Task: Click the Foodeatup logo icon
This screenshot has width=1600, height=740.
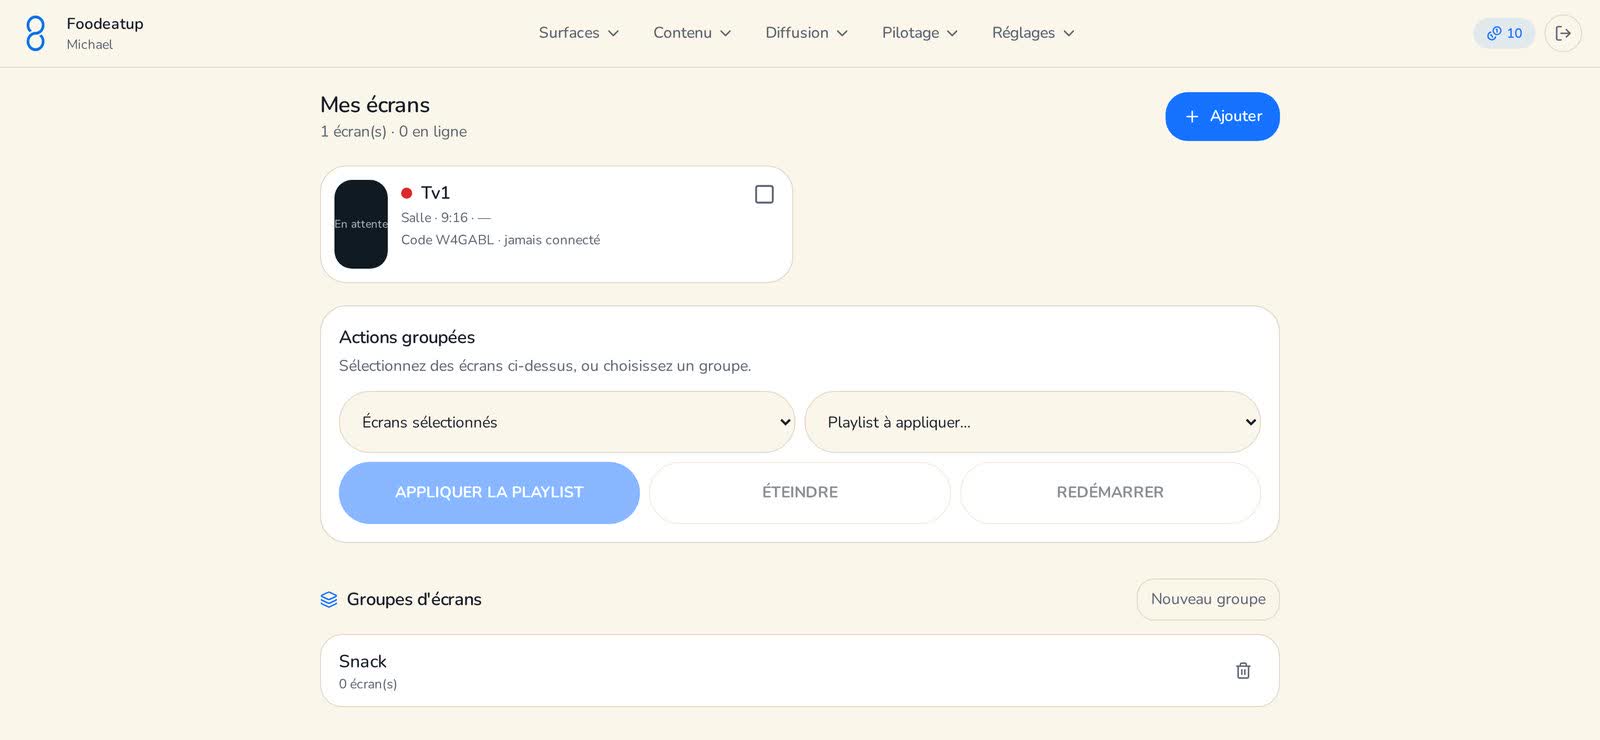Action: click(35, 33)
